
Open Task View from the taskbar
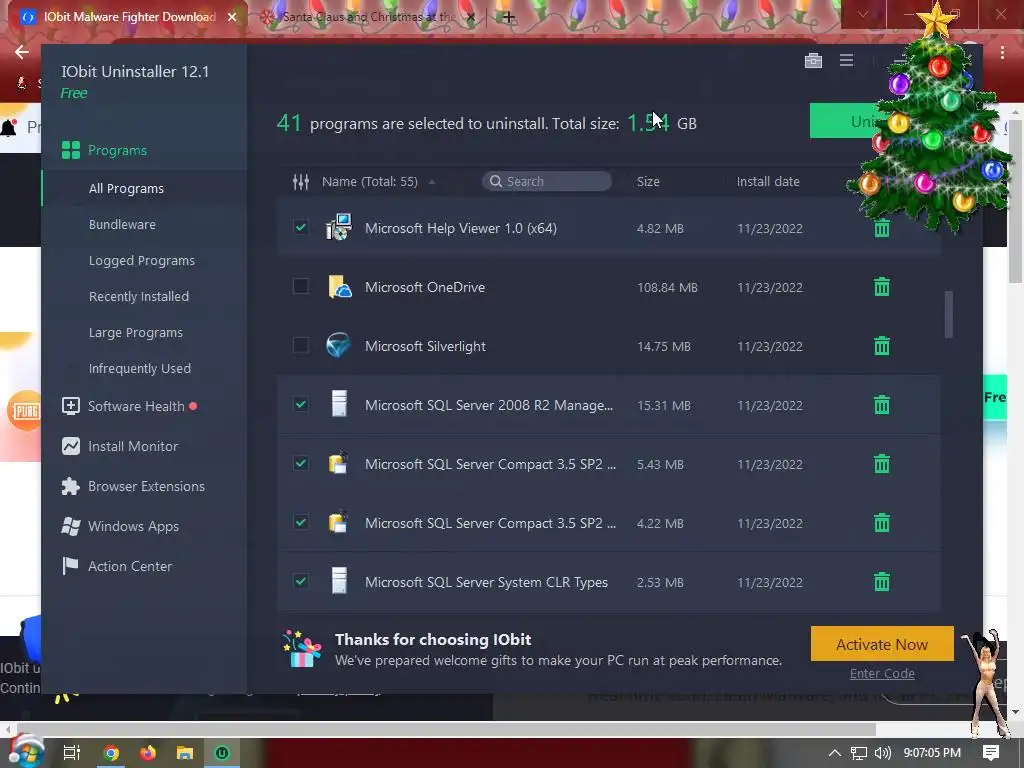[71, 753]
